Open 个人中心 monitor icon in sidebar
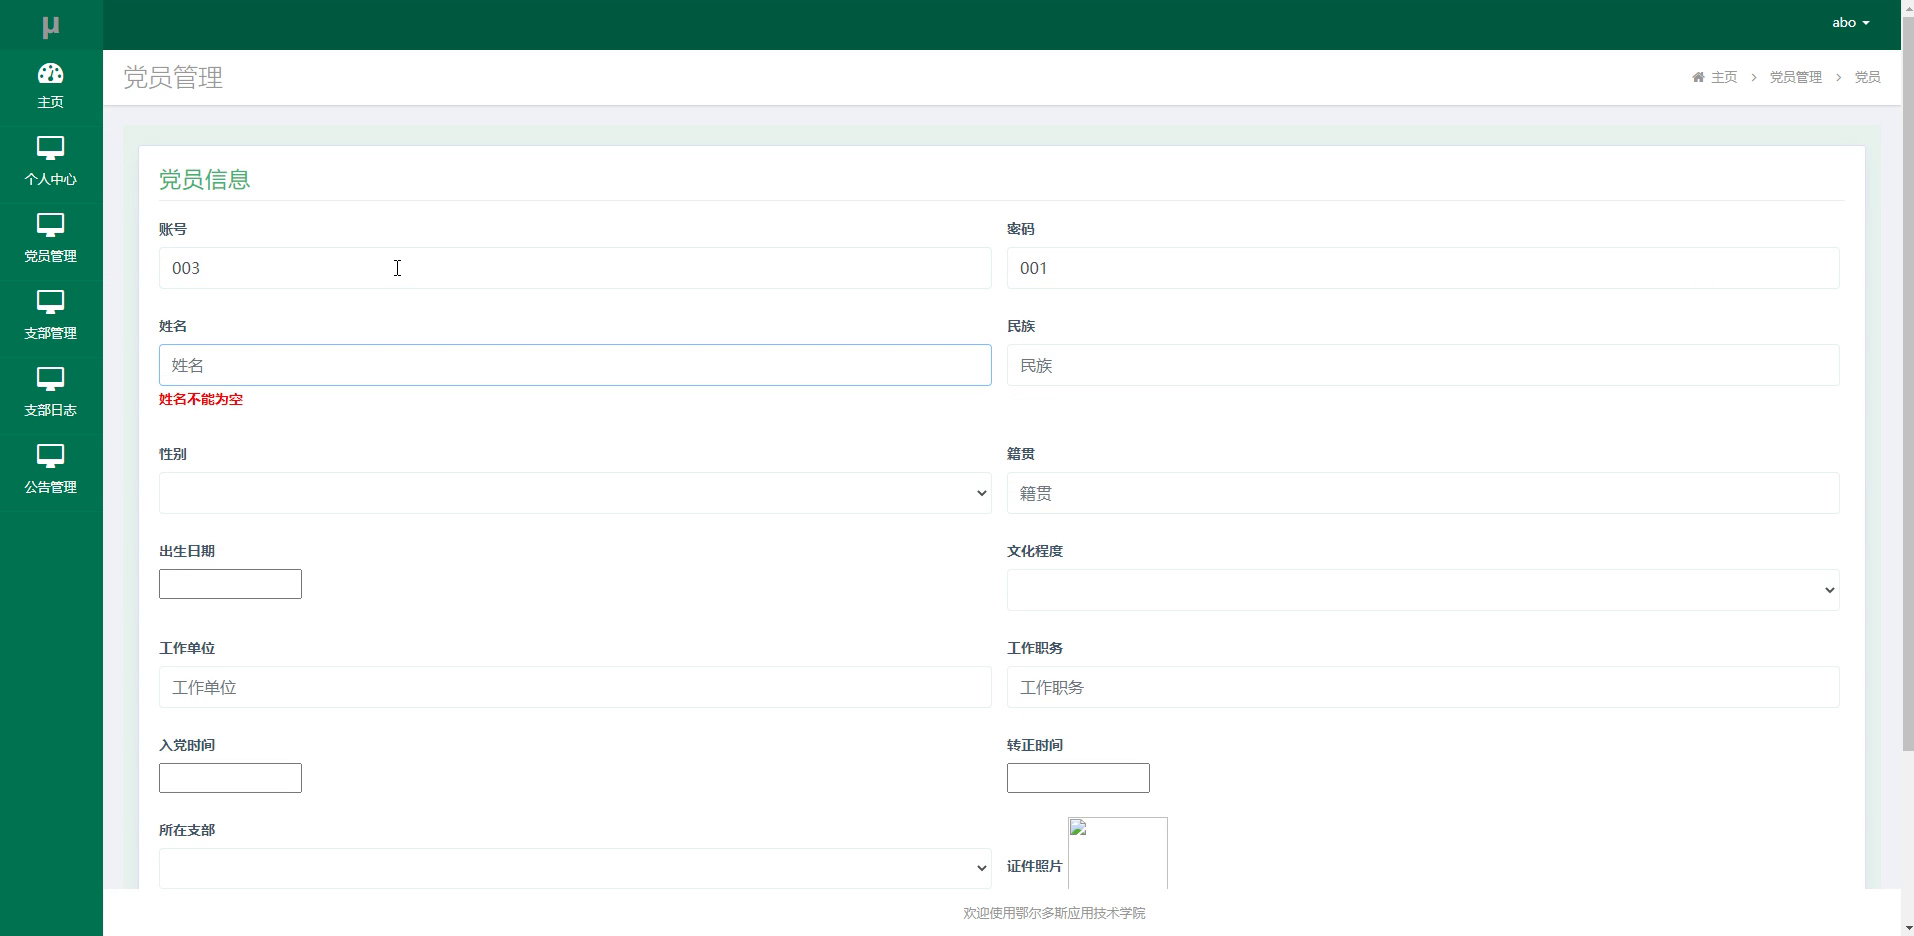1914x936 pixels. (51, 148)
